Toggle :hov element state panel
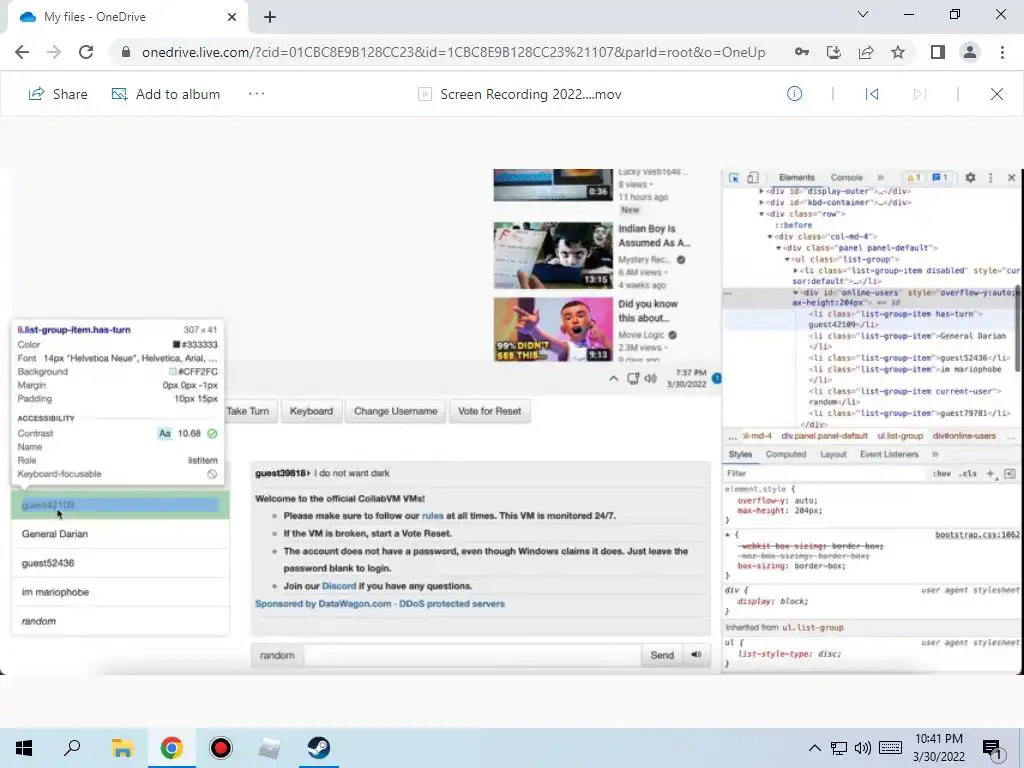The height and width of the screenshot is (768, 1024). (x=942, y=473)
